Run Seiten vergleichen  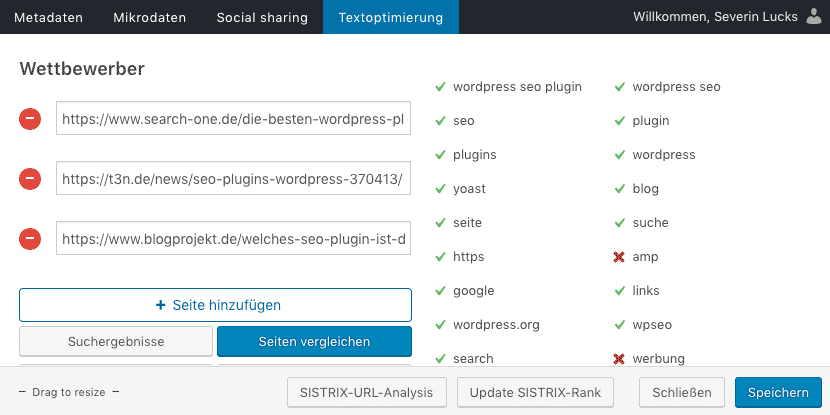pos(314,341)
